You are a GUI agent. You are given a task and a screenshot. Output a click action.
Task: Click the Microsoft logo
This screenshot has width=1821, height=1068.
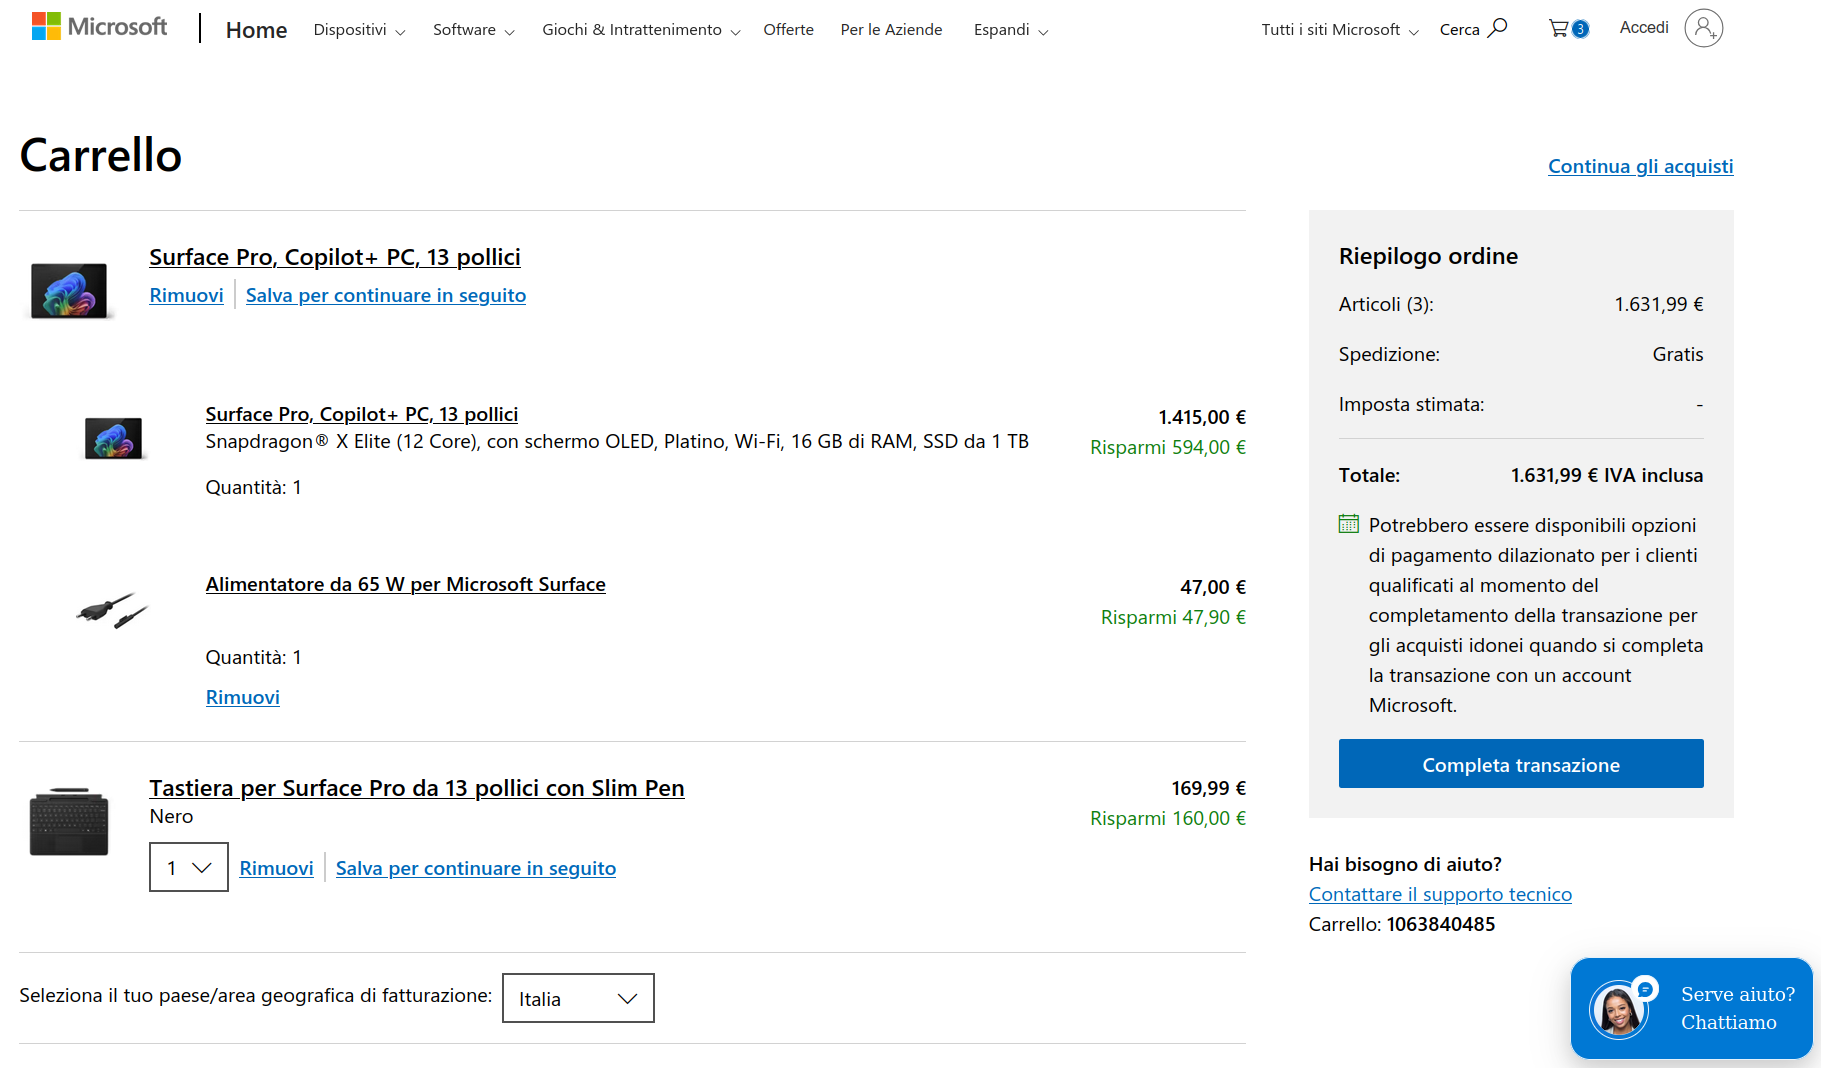click(x=99, y=27)
